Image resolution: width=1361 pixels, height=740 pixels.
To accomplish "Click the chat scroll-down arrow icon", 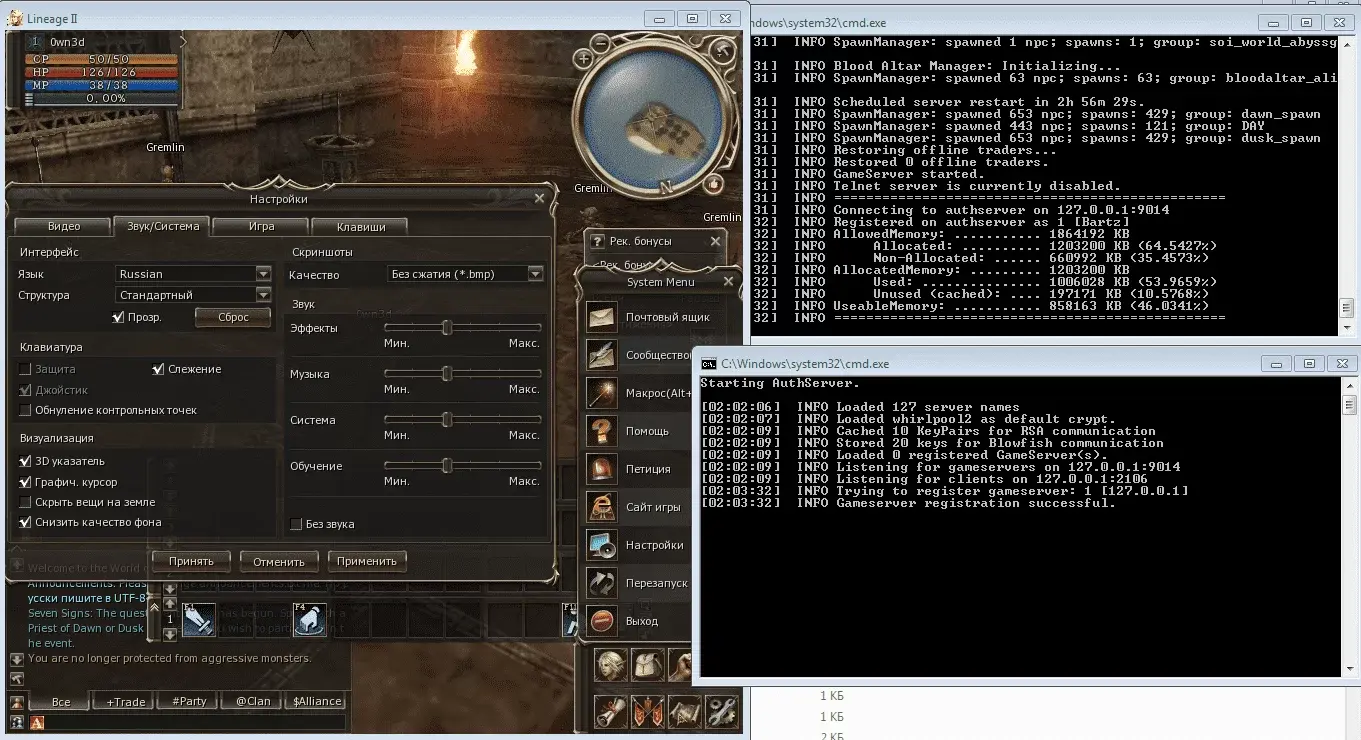I will tap(17, 659).
